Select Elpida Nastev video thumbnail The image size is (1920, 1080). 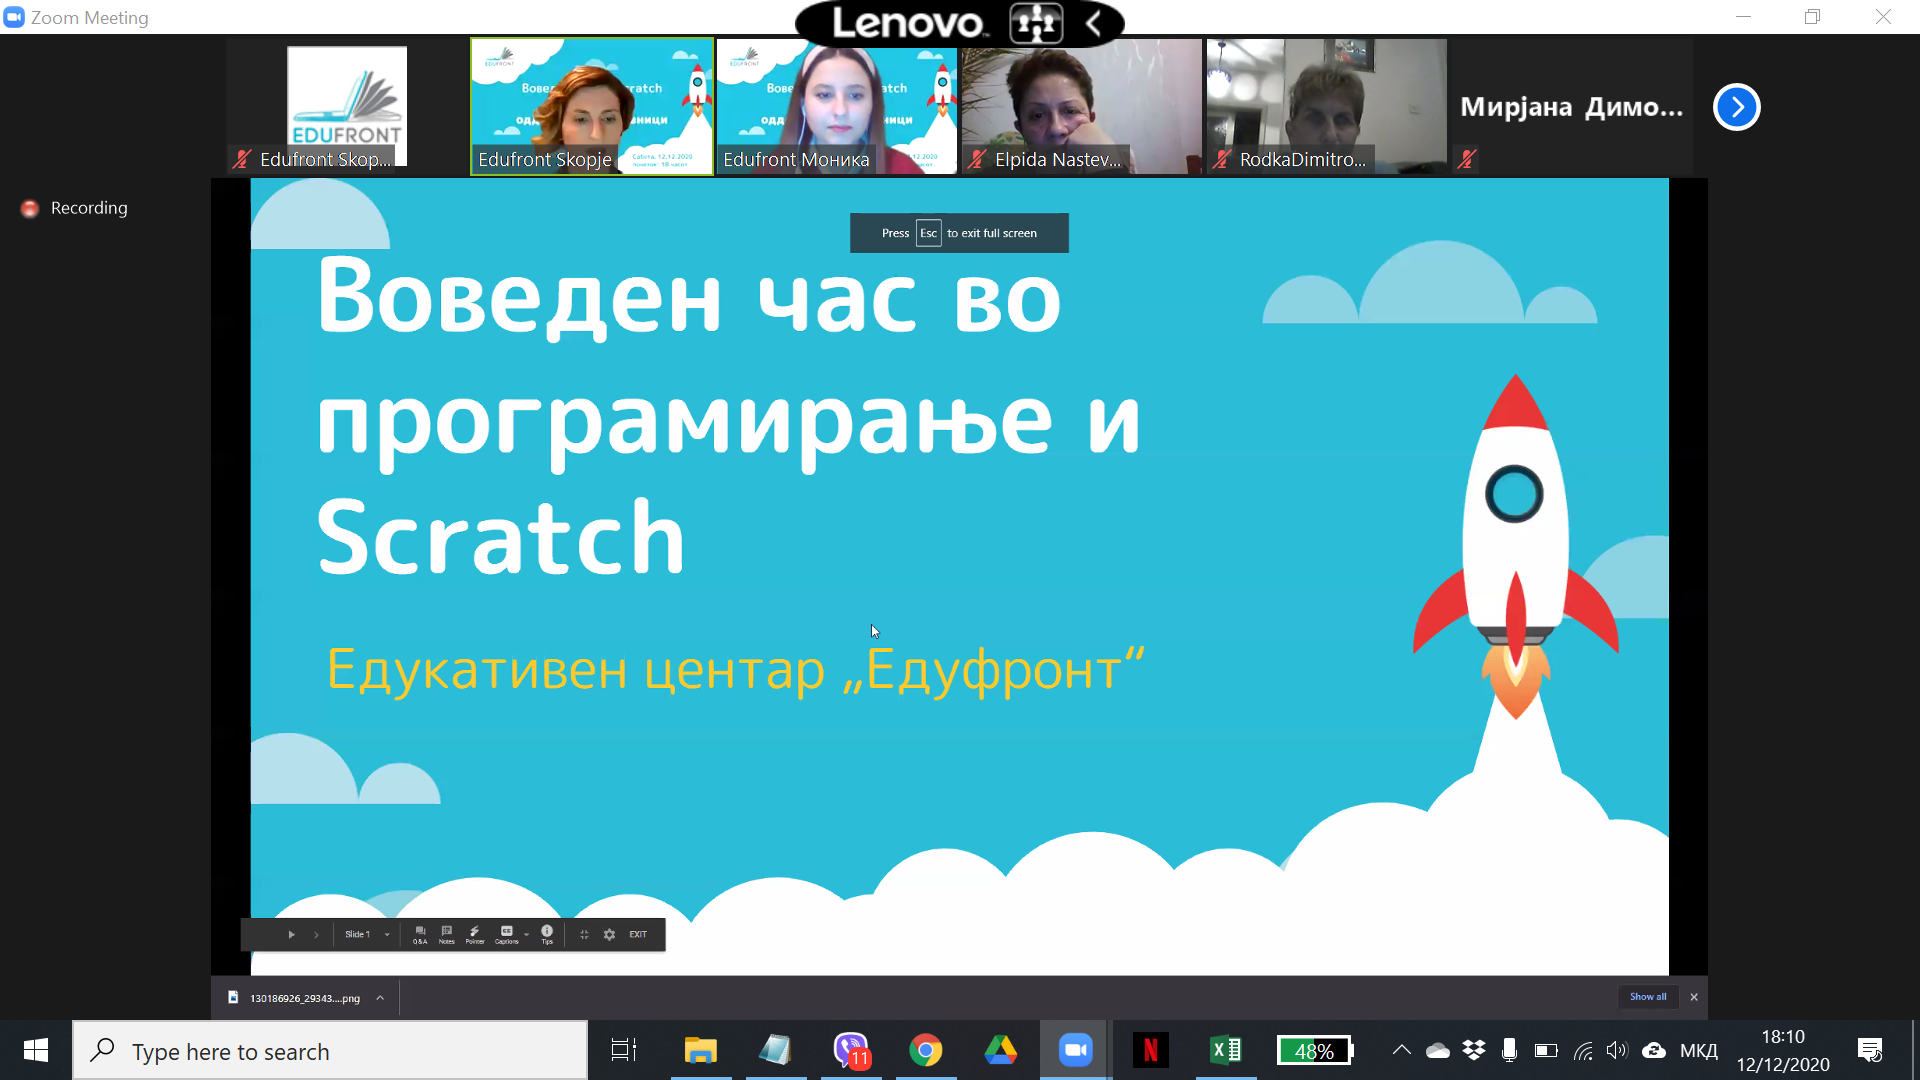click(x=1081, y=107)
